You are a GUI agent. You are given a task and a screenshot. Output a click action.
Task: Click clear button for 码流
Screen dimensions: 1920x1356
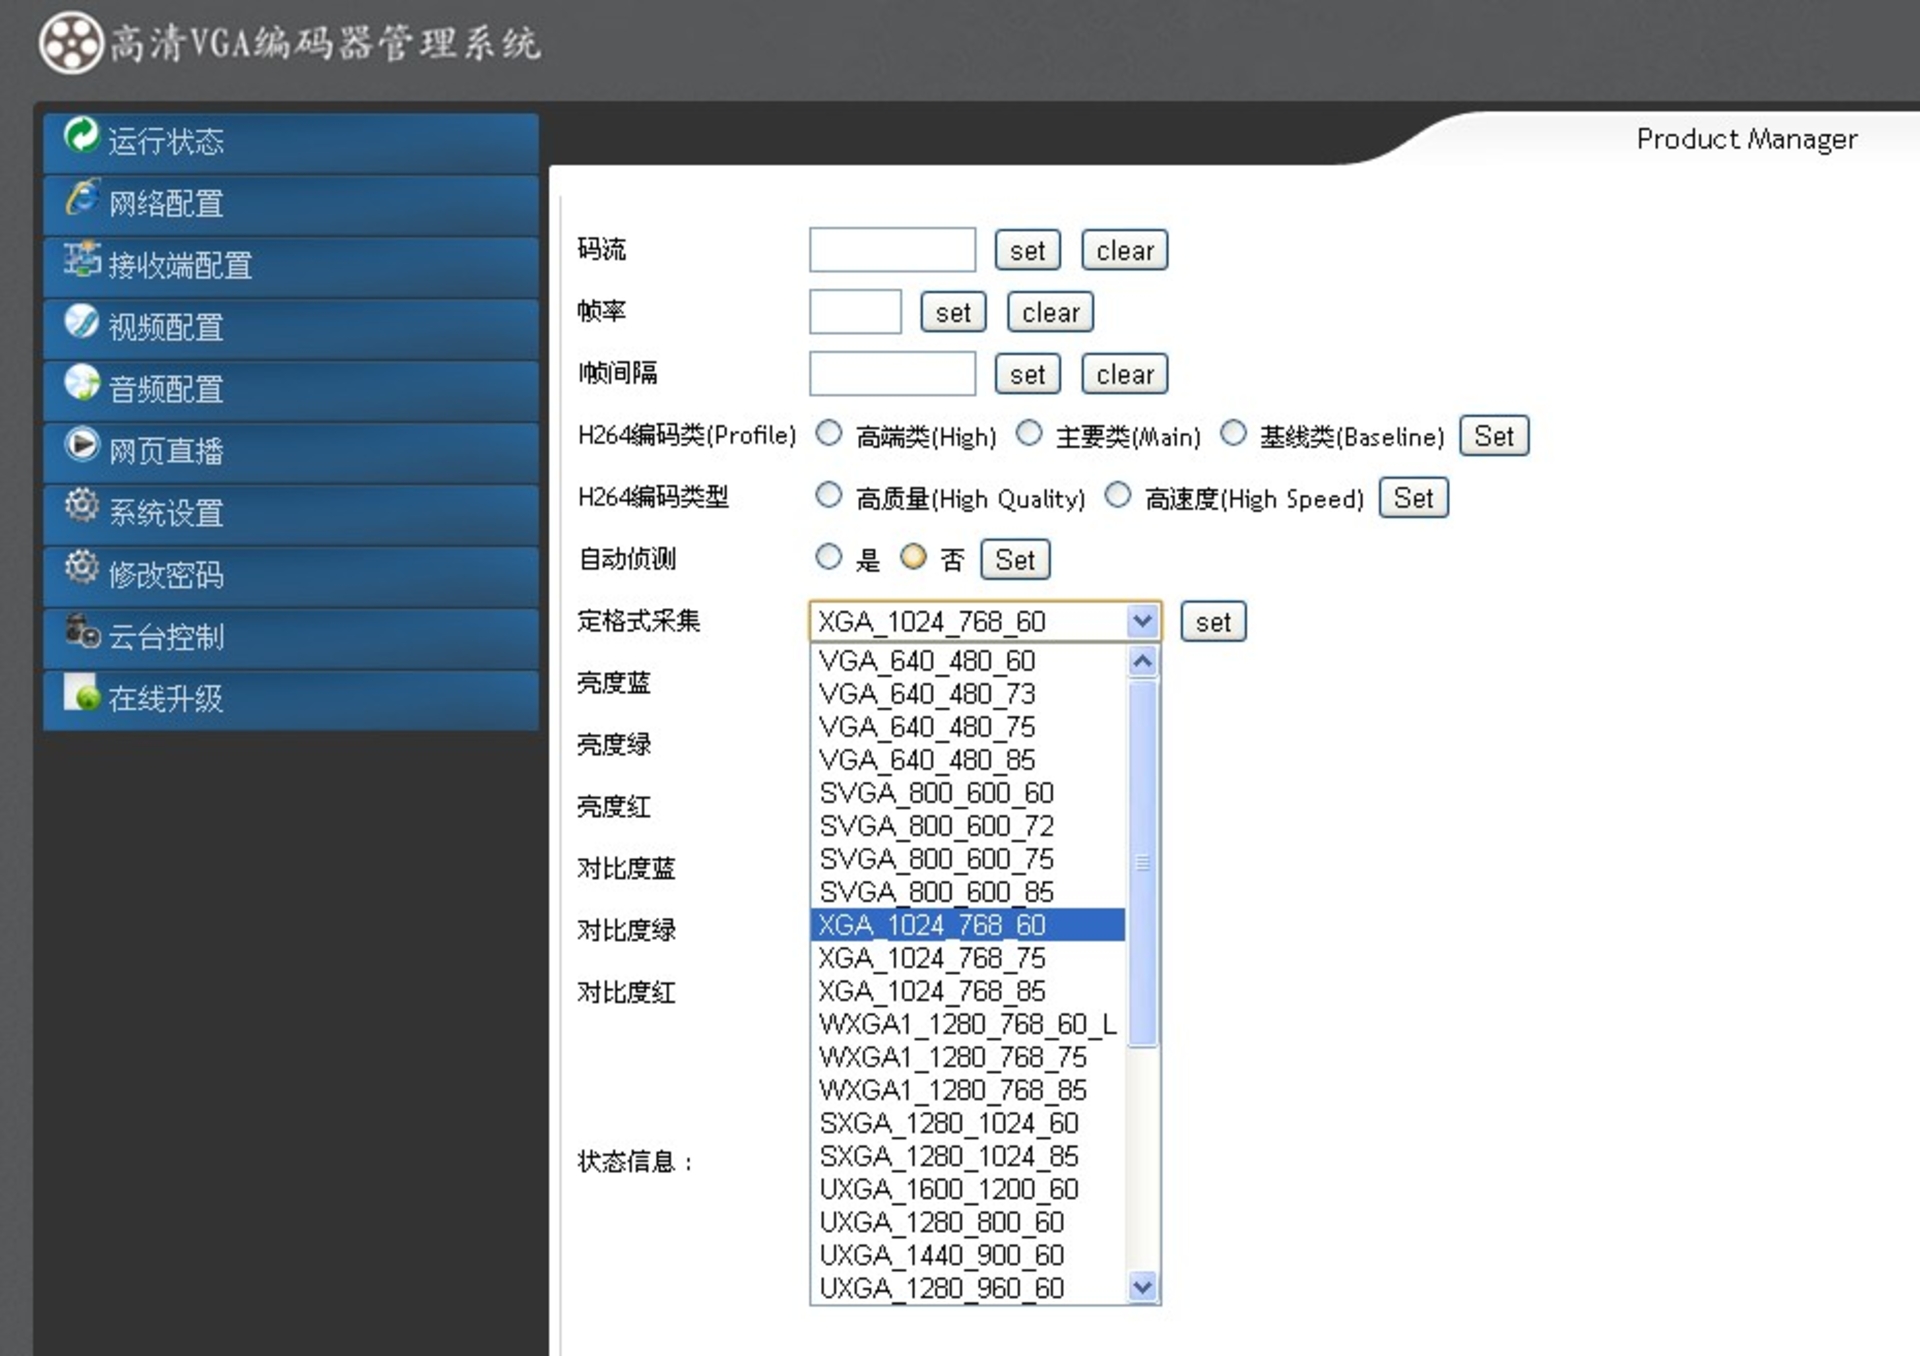1125,250
